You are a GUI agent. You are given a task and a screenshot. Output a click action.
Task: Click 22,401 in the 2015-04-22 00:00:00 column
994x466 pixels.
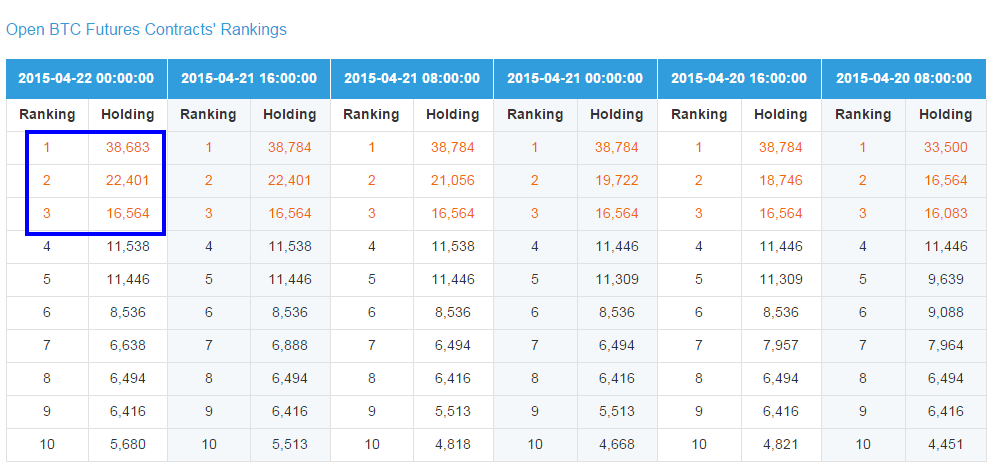127,181
